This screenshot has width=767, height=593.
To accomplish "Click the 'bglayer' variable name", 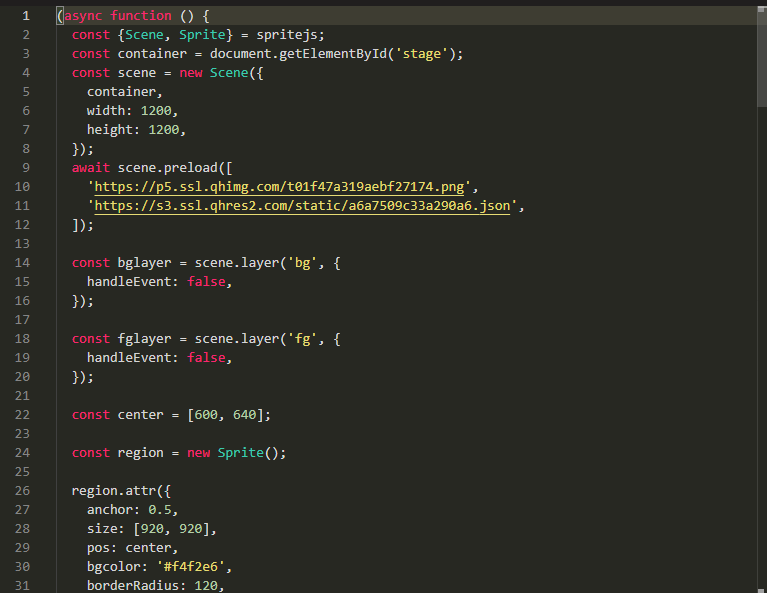I will 144,263.
